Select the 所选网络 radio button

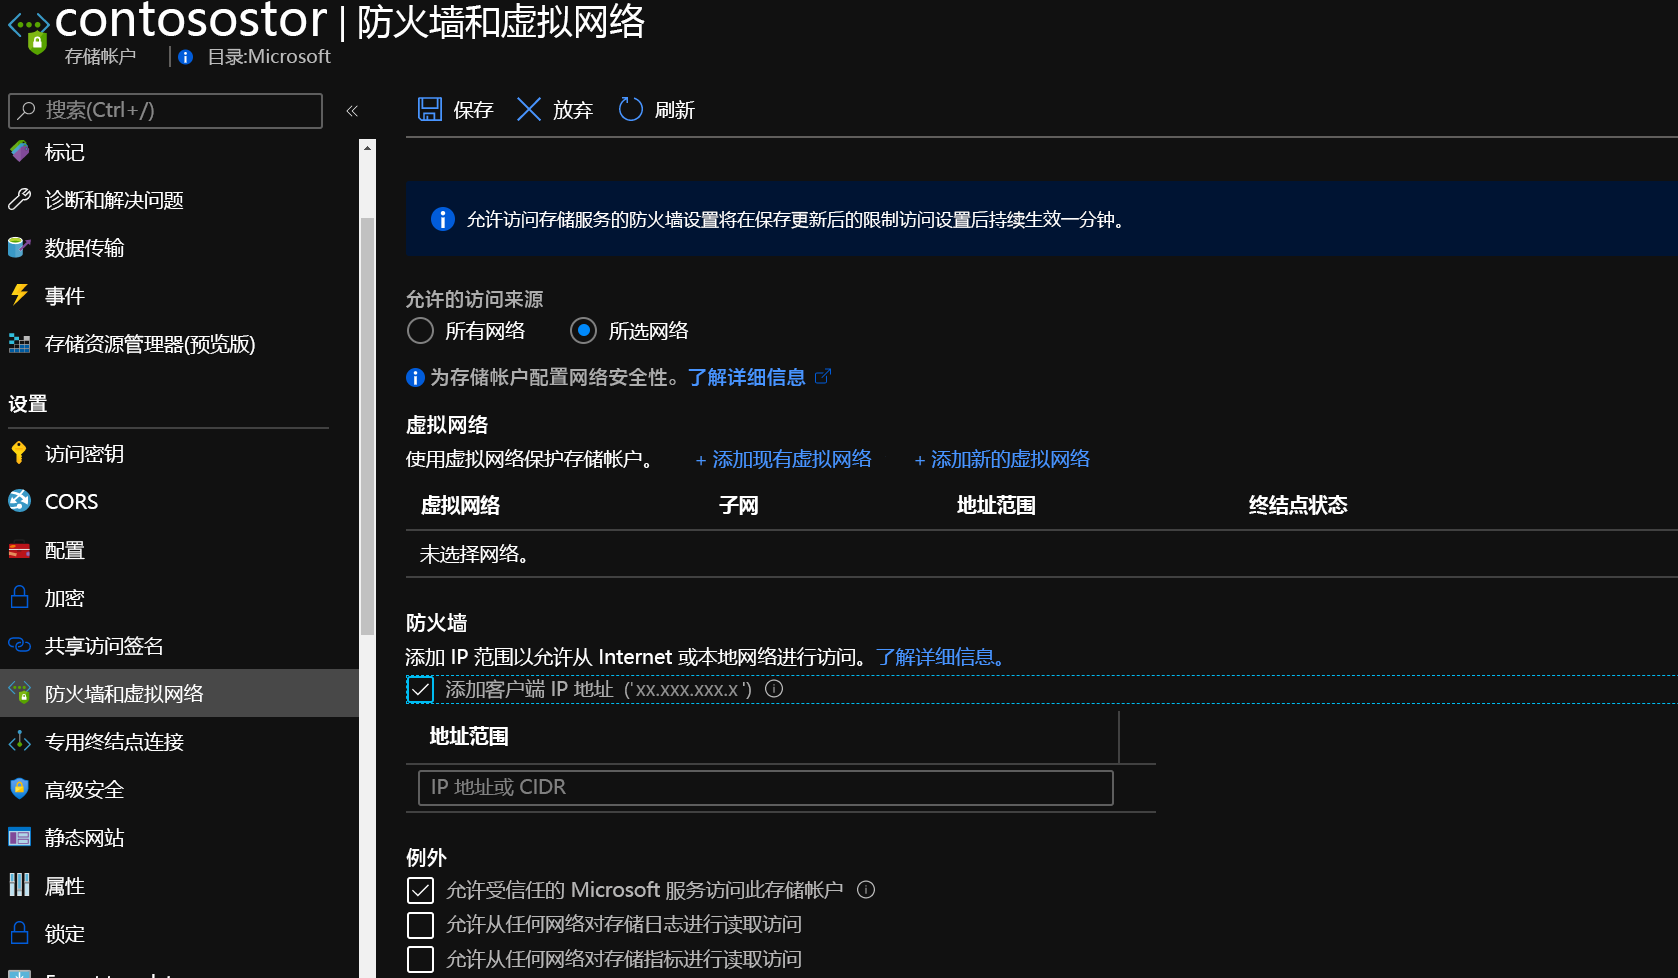tap(584, 330)
